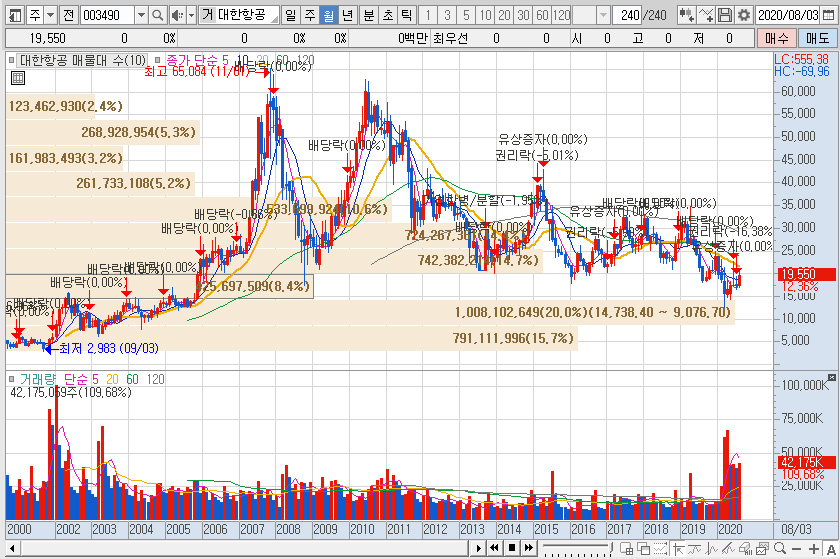Image resolution: width=840 pixels, height=559 pixels.
Task: Stop chart replay
Action: click(512, 548)
